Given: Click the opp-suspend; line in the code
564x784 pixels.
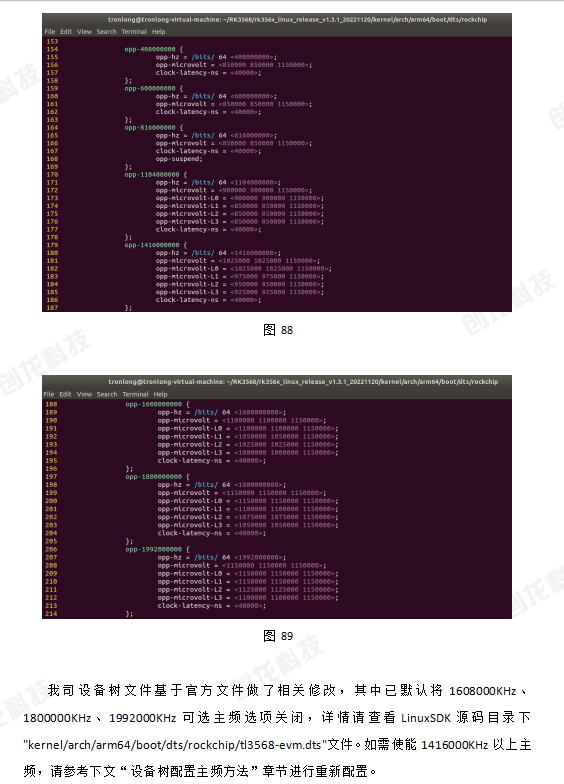Looking at the screenshot, I should pos(179,158).
